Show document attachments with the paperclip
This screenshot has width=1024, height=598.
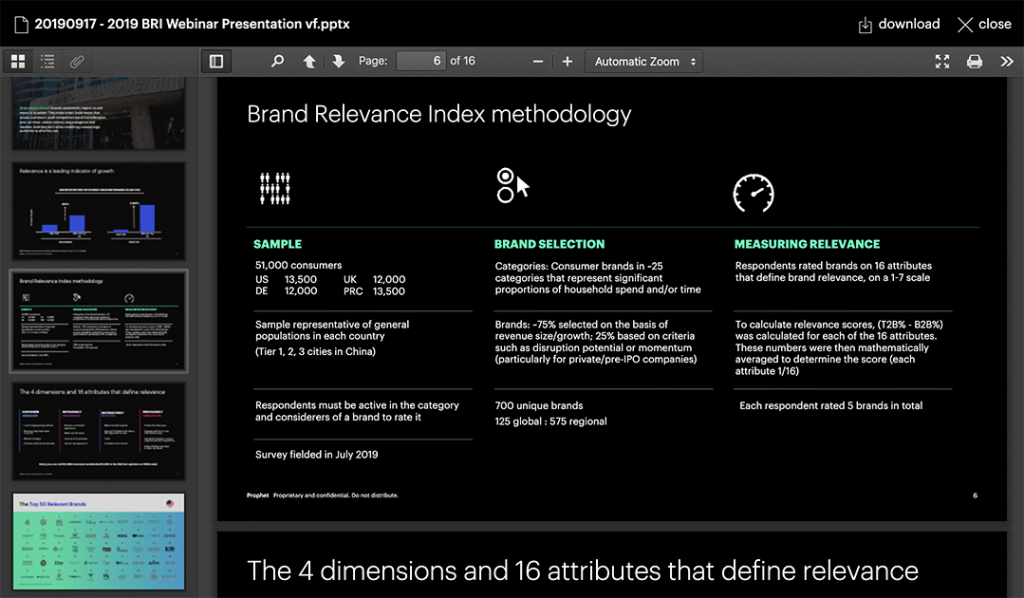coord(76,61)
